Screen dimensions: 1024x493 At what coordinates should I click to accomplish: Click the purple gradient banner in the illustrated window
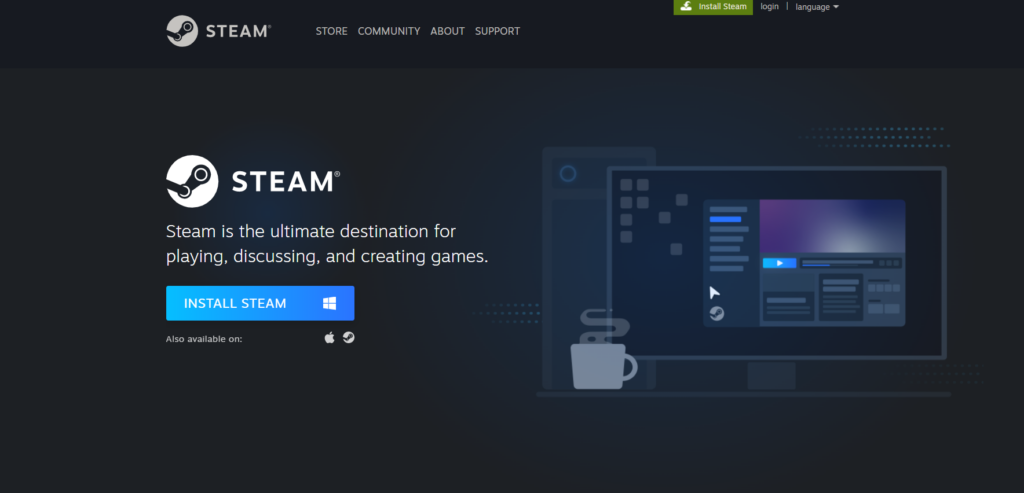coord(831,225)
